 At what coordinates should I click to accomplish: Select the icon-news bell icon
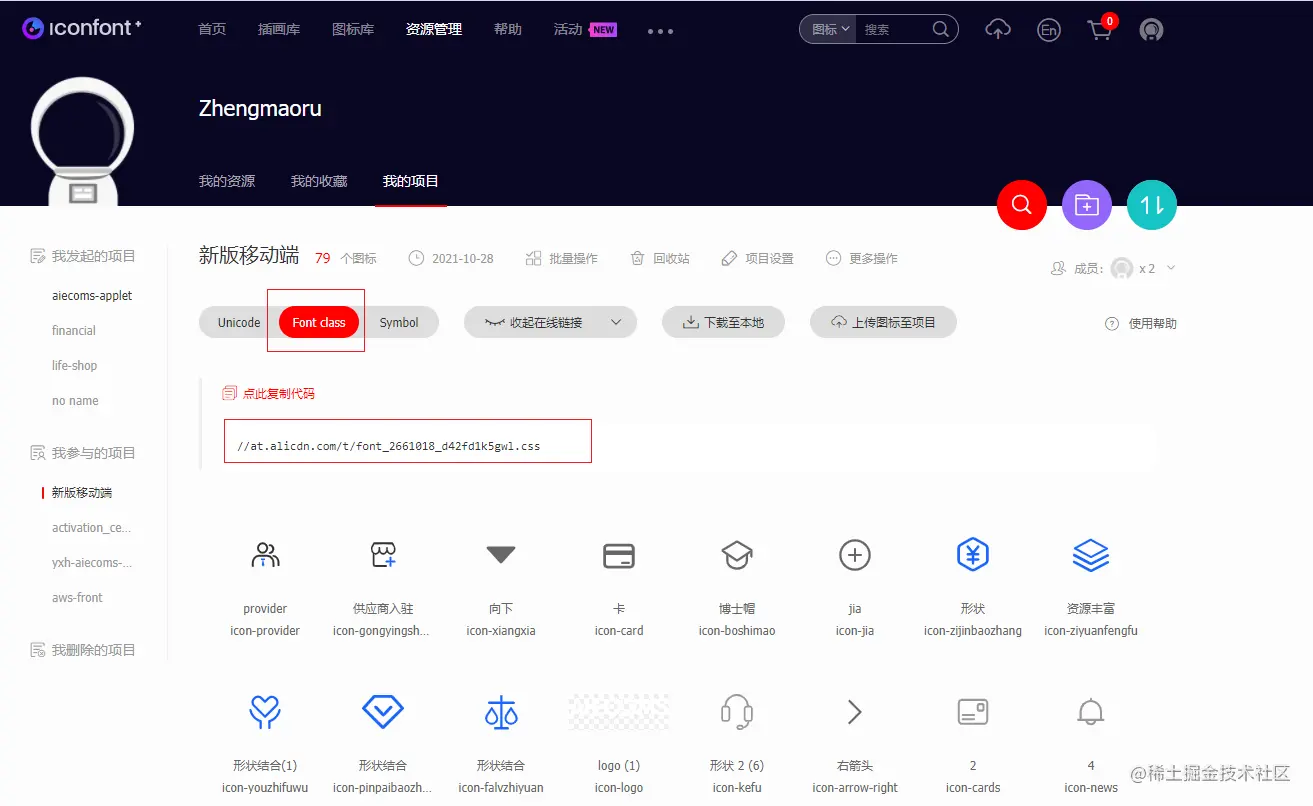(x=1091, y=712)
